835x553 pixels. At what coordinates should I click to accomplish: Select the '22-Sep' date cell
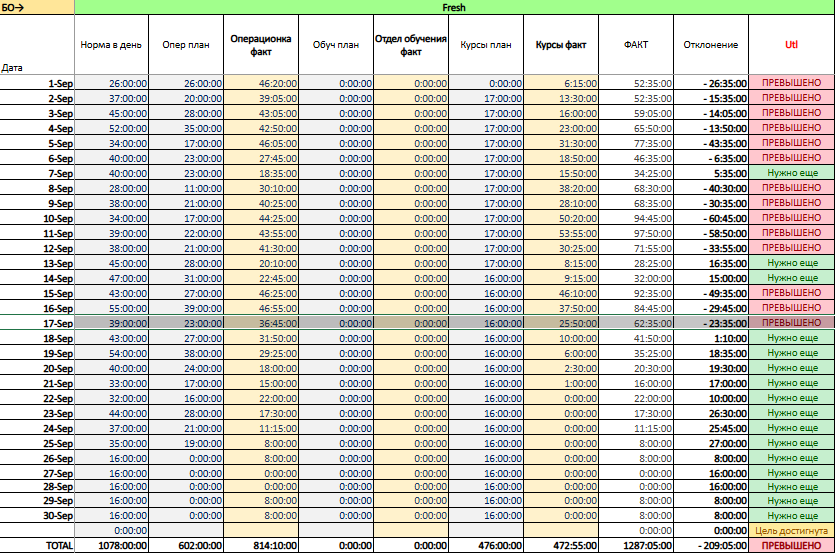click(37, 399)
